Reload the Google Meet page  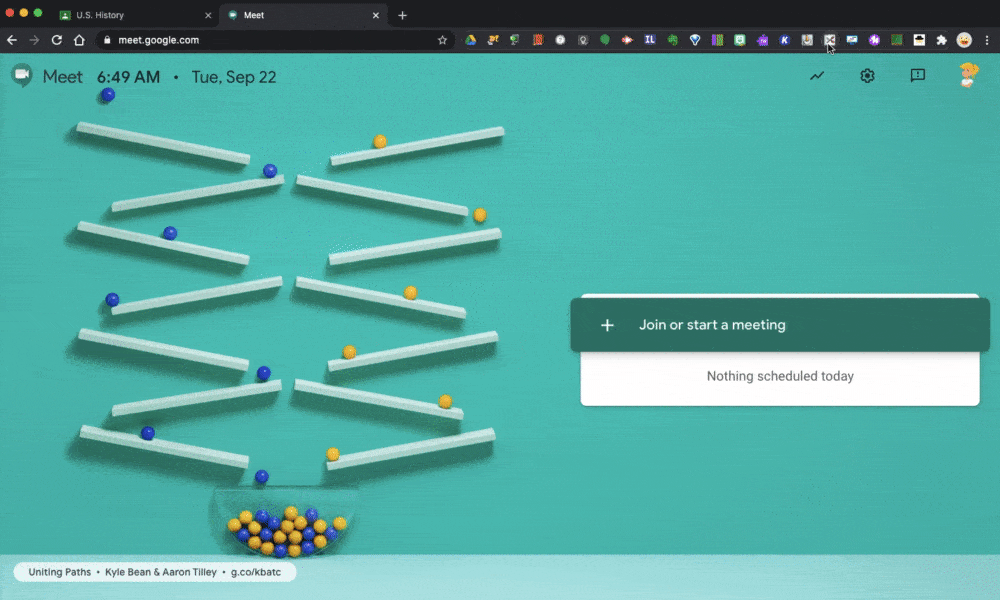57,41
